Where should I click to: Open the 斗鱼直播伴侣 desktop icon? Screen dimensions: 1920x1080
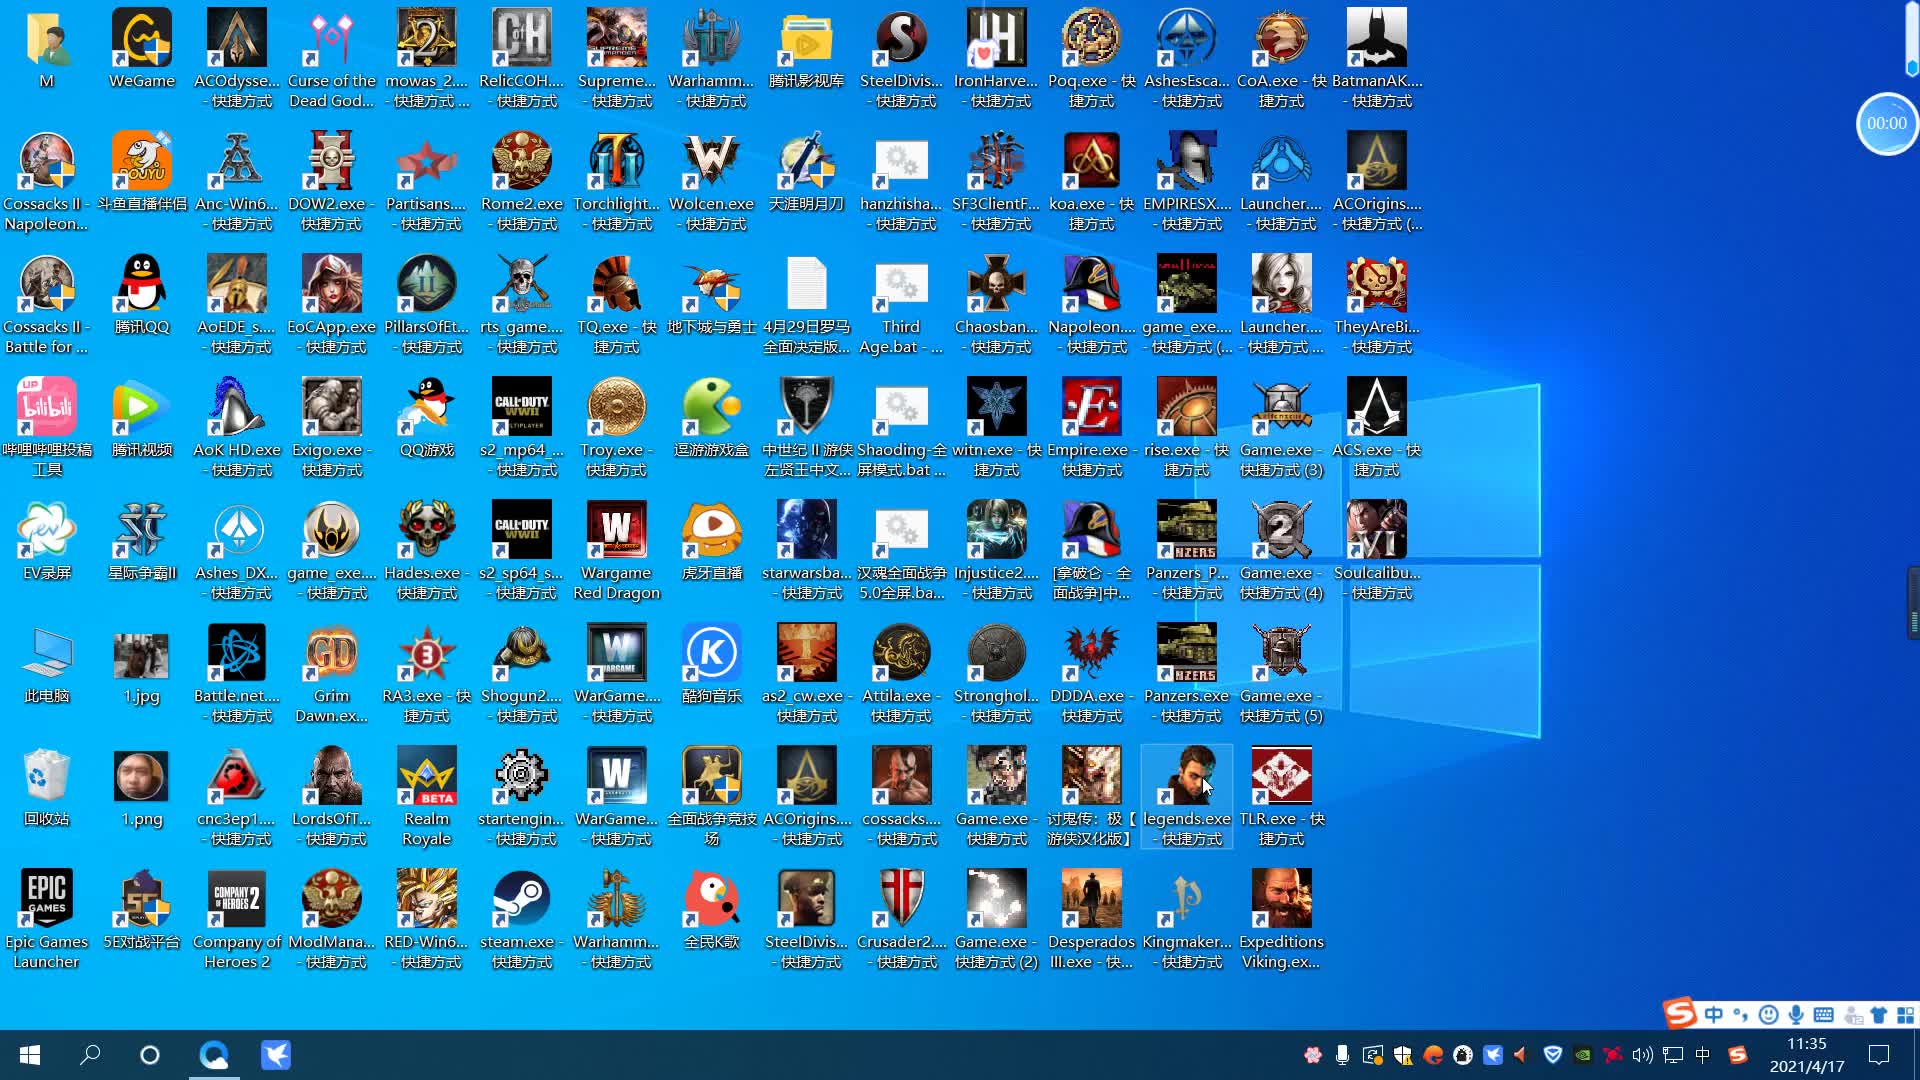pyautogui.click(x=141, y=171)
